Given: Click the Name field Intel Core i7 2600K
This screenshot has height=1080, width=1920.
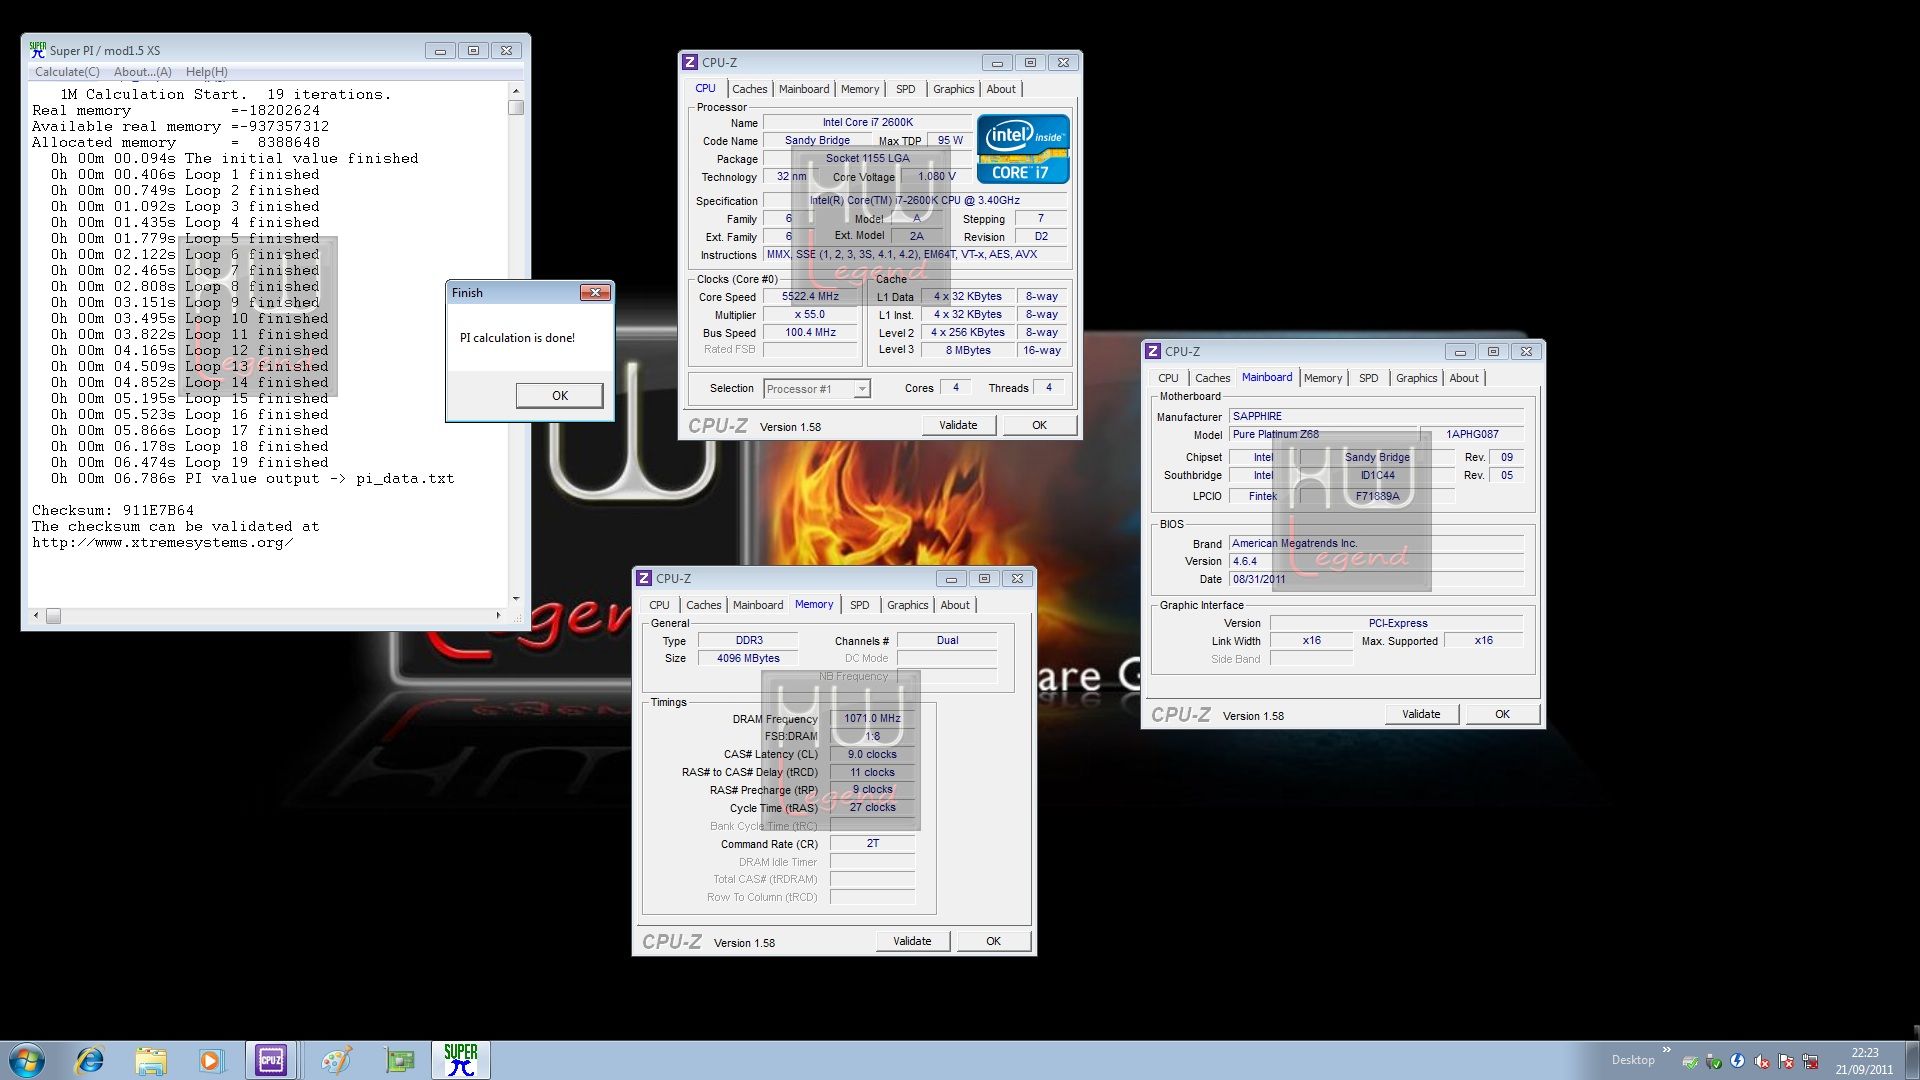Looking at the screenshot, I should 867,123.
